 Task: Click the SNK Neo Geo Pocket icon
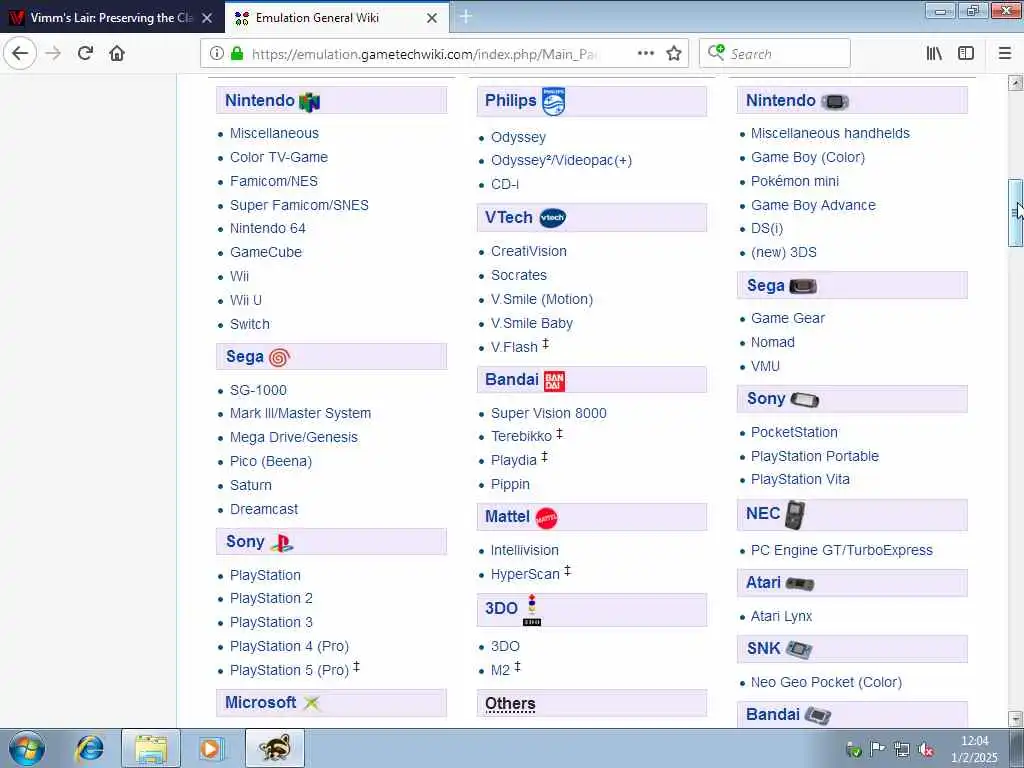click(798, 649)
